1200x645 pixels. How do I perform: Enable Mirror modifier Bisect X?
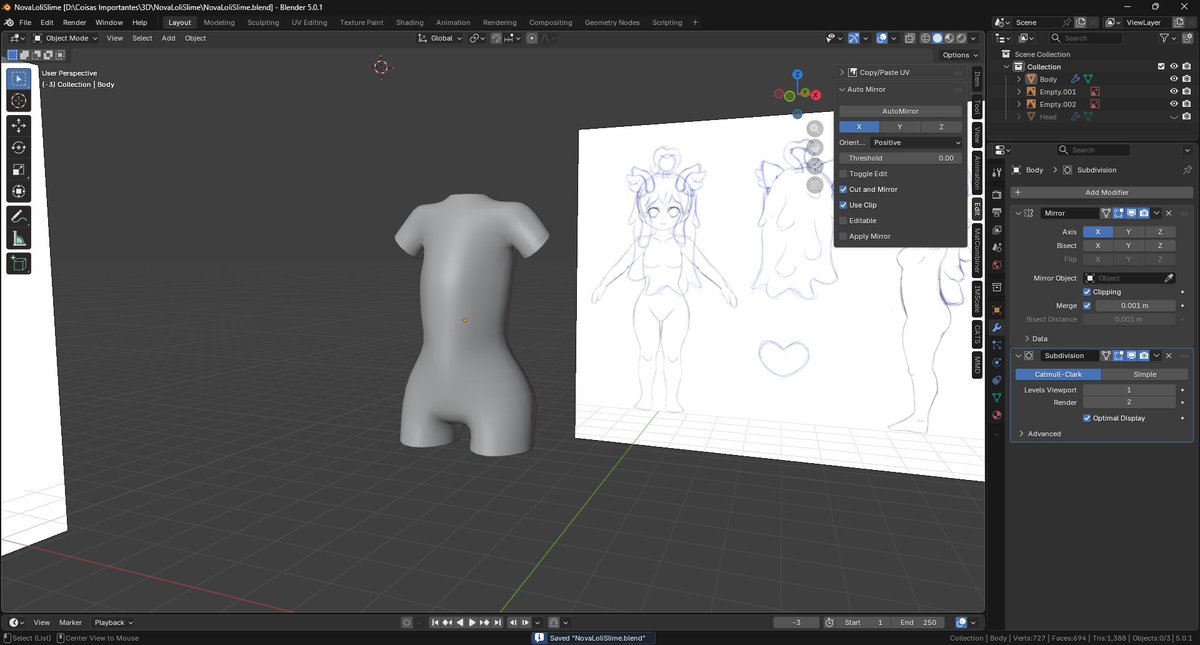1097,245
